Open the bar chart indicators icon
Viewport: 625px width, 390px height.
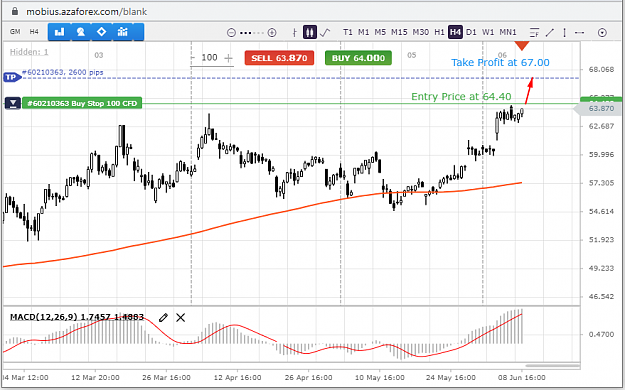point(59,32)
